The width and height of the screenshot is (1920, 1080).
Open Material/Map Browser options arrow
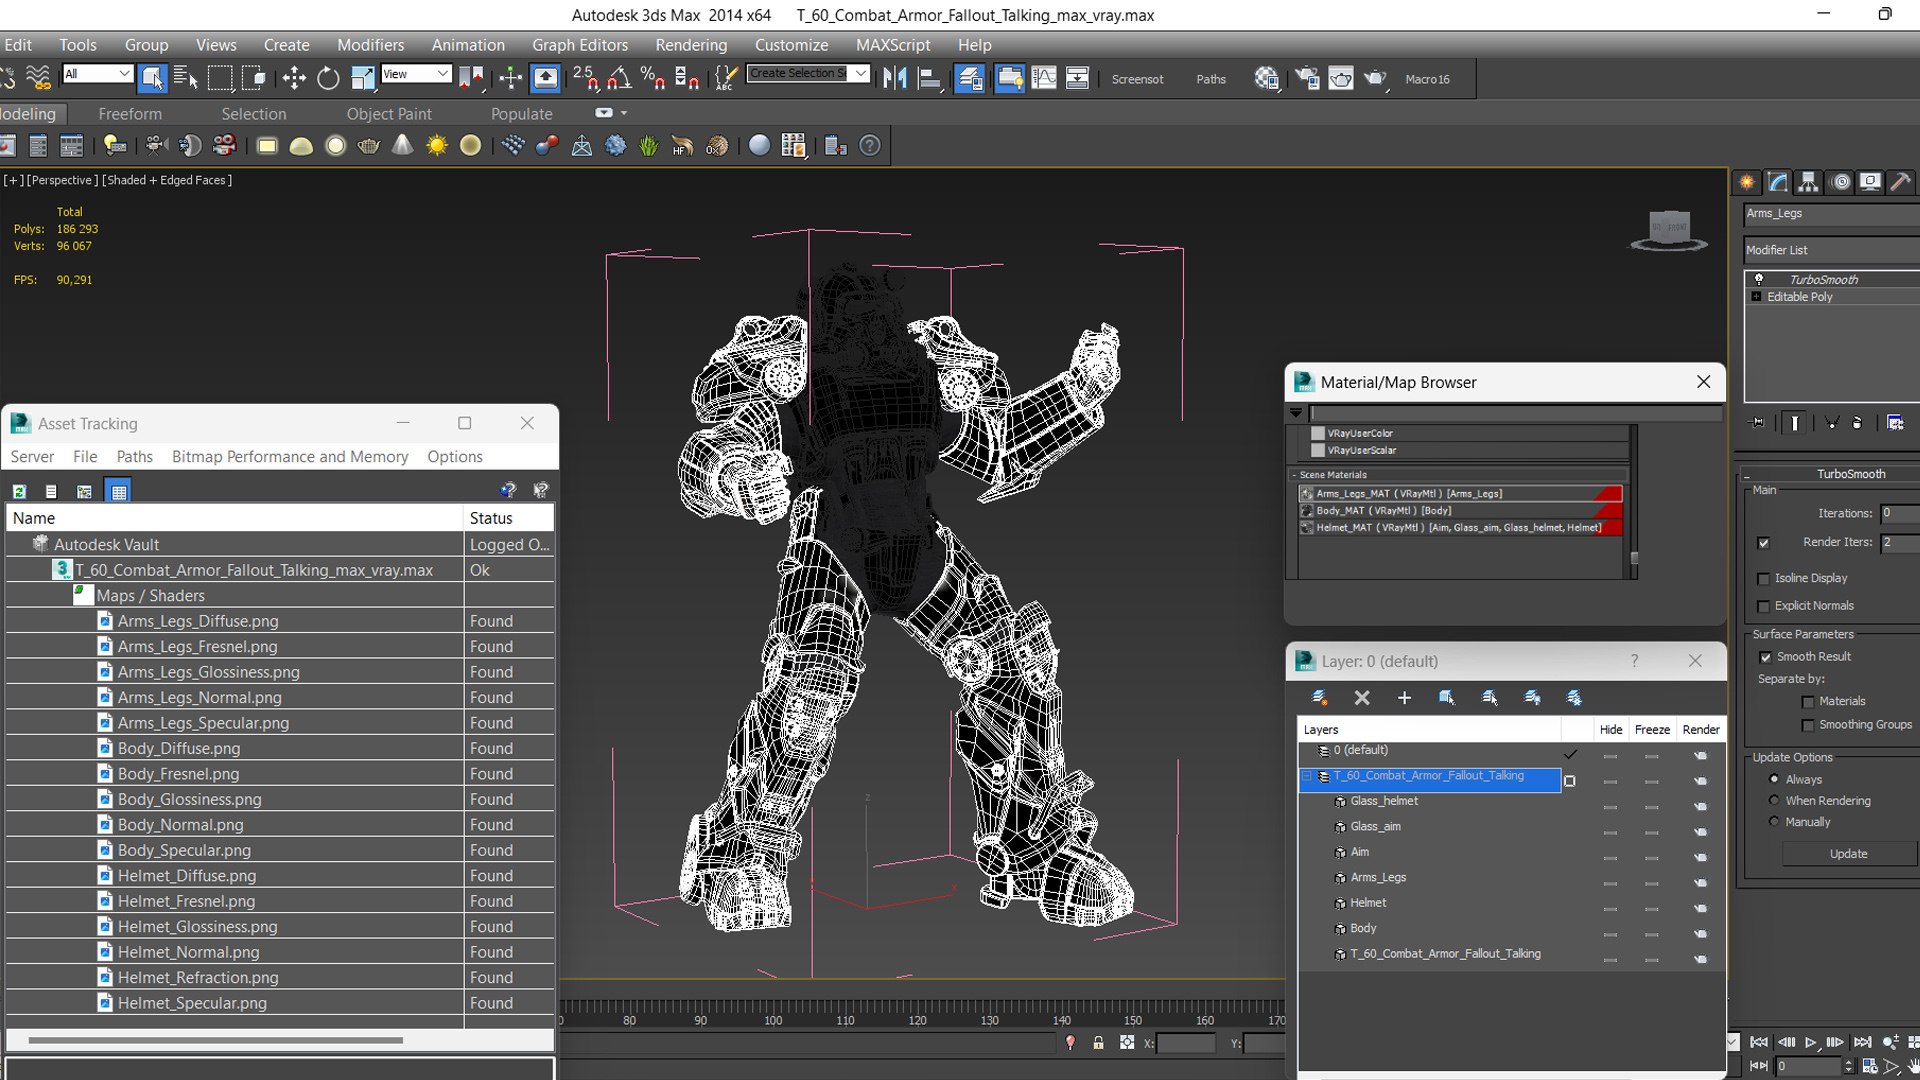1296,412
